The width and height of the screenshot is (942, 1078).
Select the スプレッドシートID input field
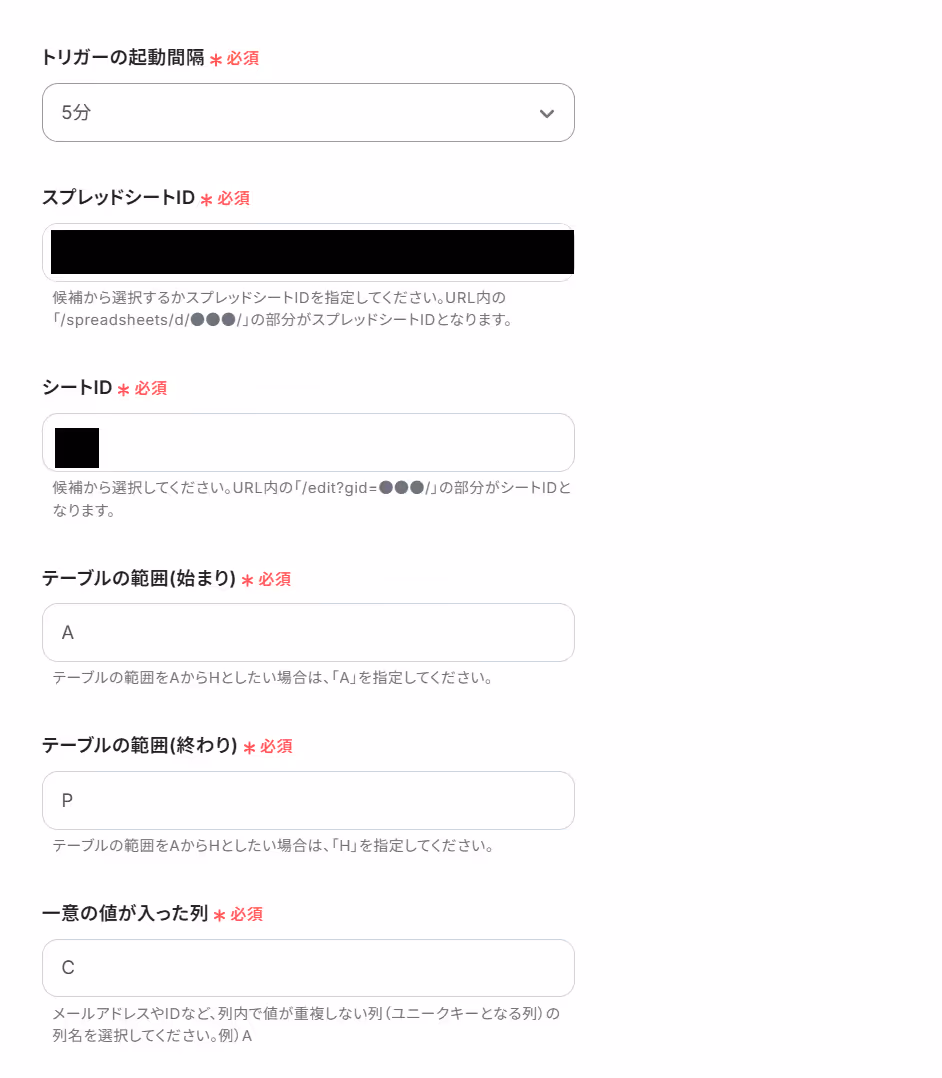[308, 252]
